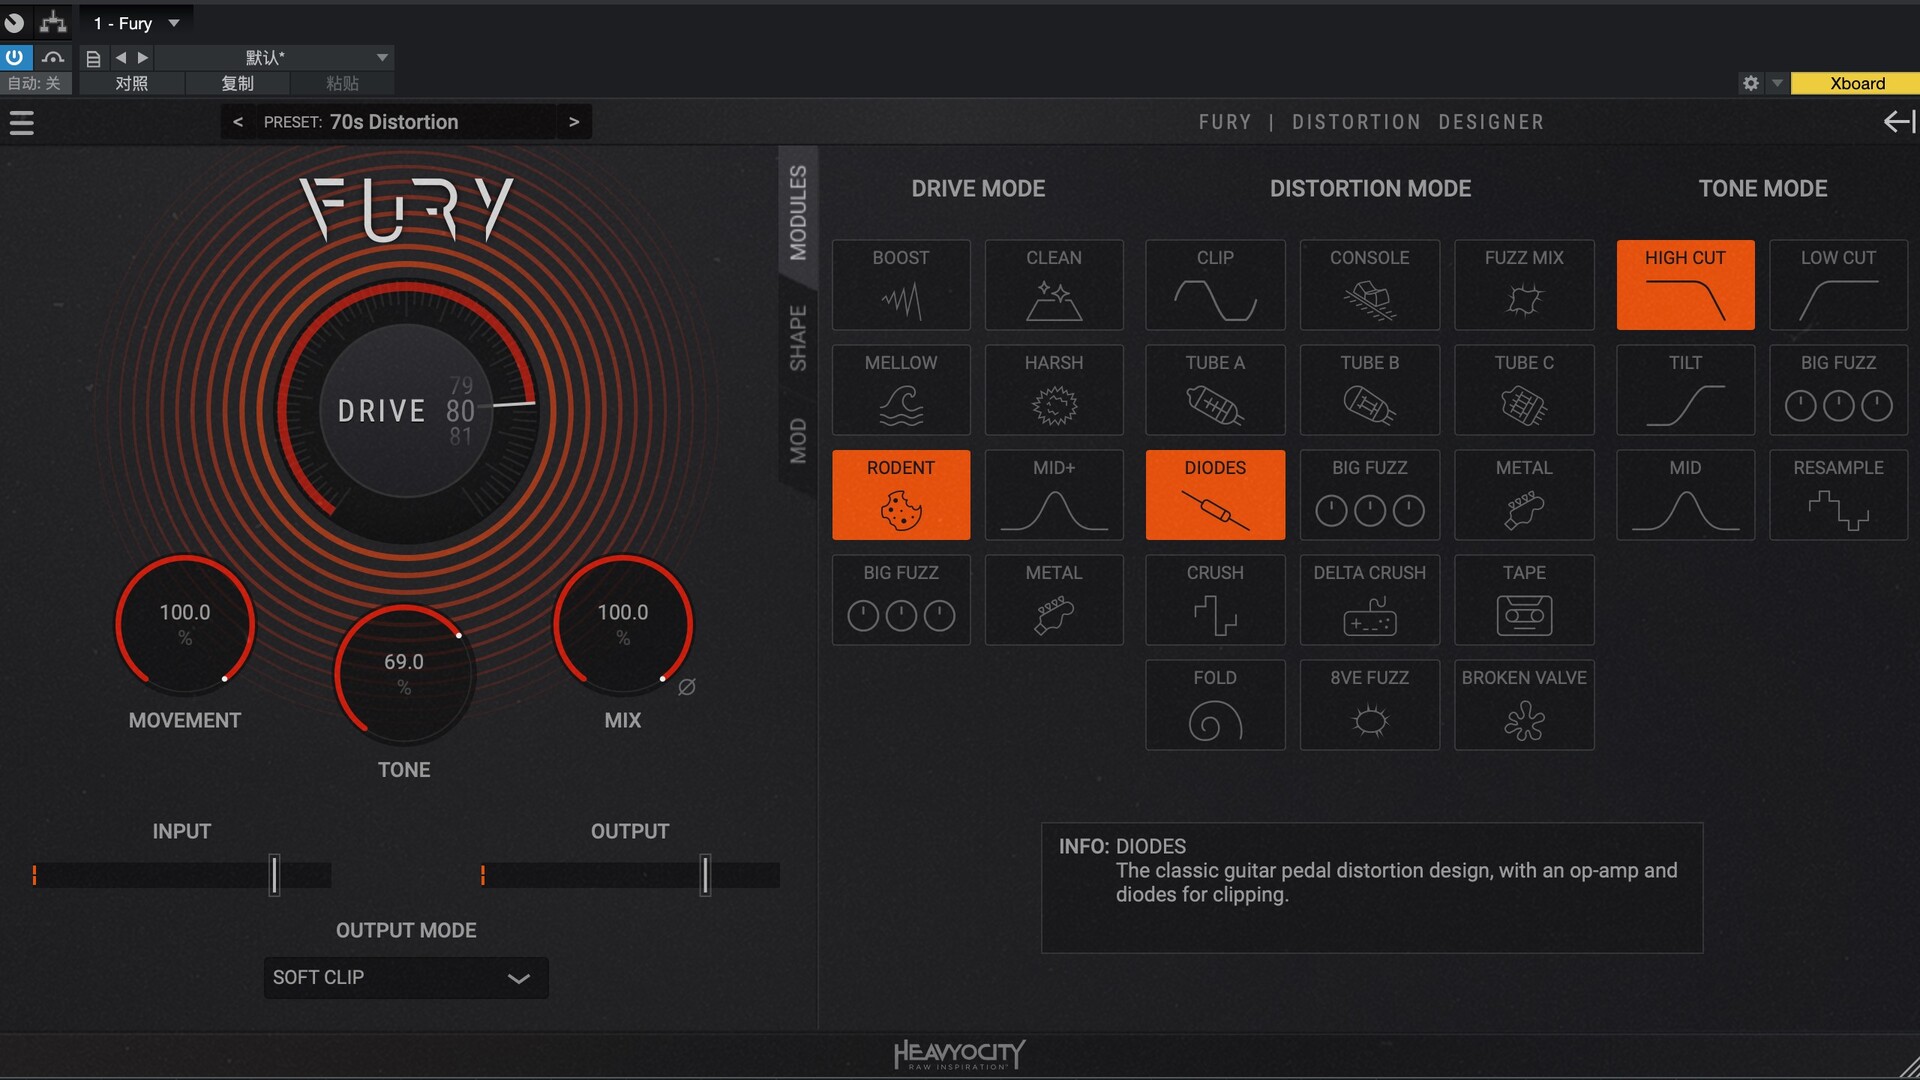Choose BIG FUZZ under Drive Mode
Image resolution: width=1920 pixels, height=1080 pixels.
click(901, 600)
